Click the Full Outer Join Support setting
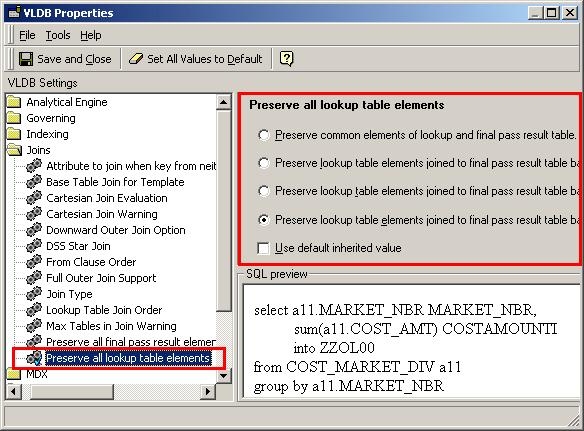The image size is (584, 431). (101, 278)
